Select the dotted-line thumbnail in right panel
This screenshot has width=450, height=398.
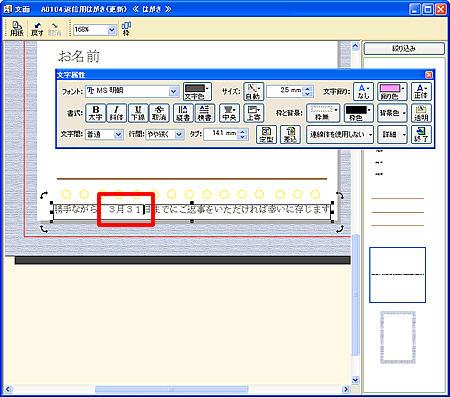(x=397, y=275)
